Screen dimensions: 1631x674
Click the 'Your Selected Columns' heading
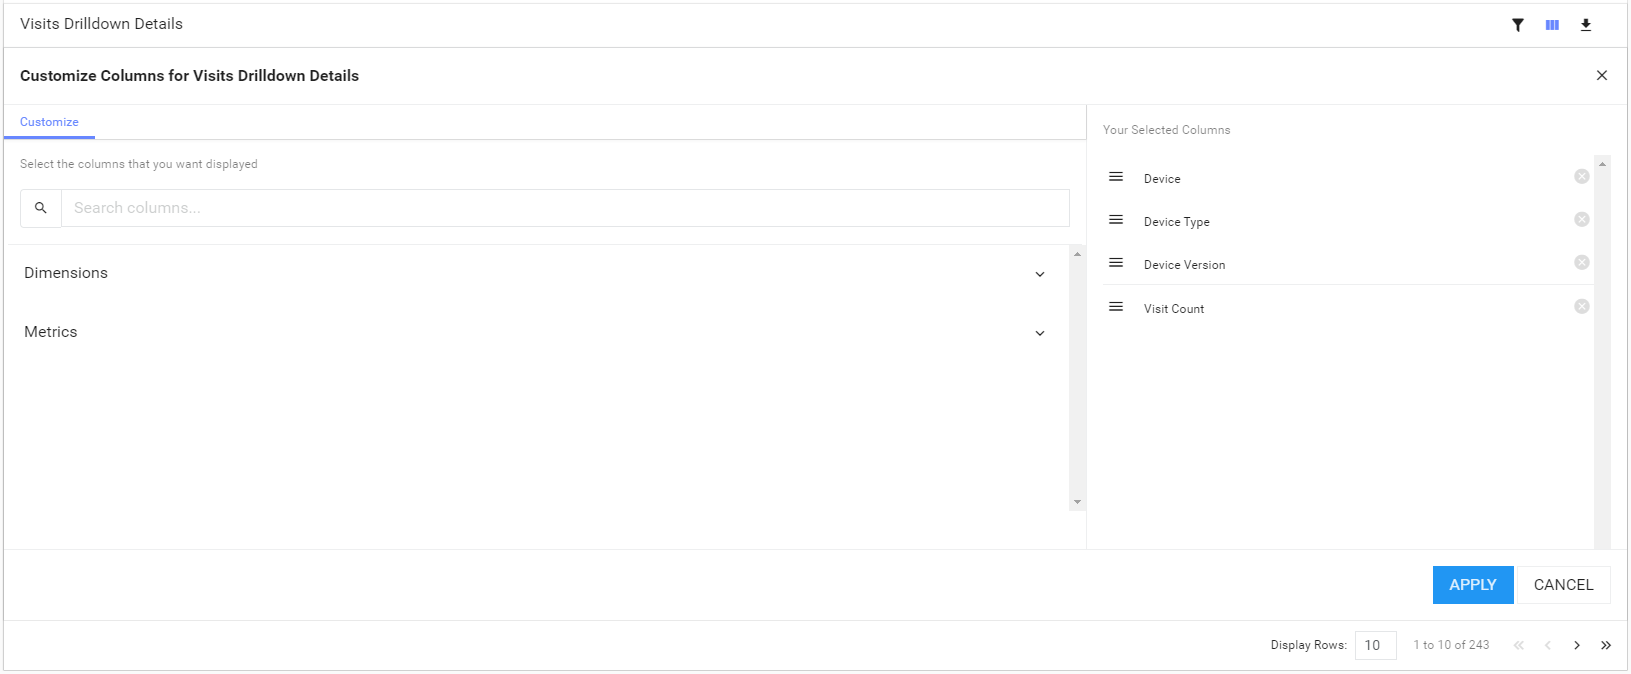click(1167, 130)
